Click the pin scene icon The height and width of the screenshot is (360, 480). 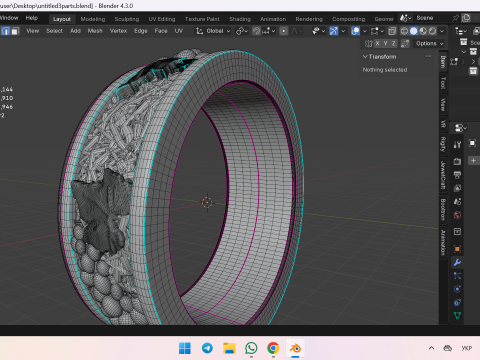coord(456,18)
